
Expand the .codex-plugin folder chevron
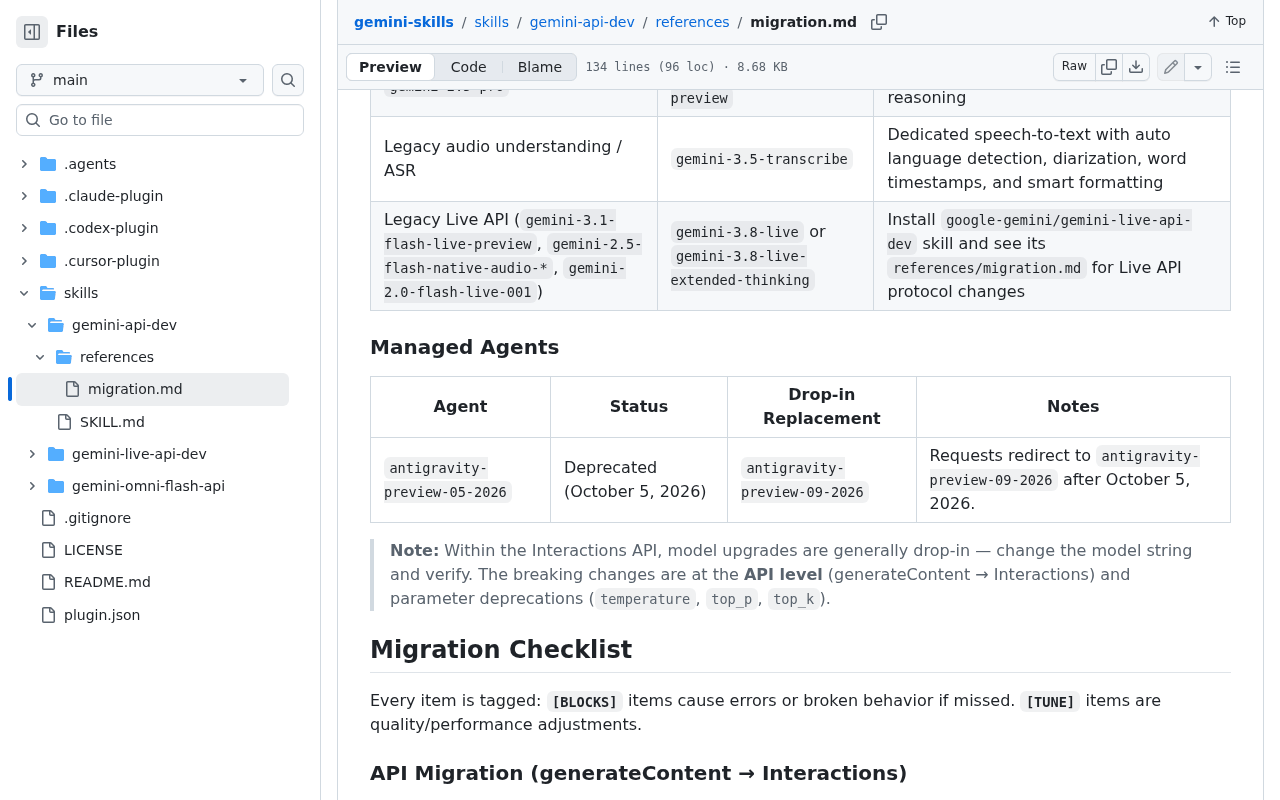24,228
